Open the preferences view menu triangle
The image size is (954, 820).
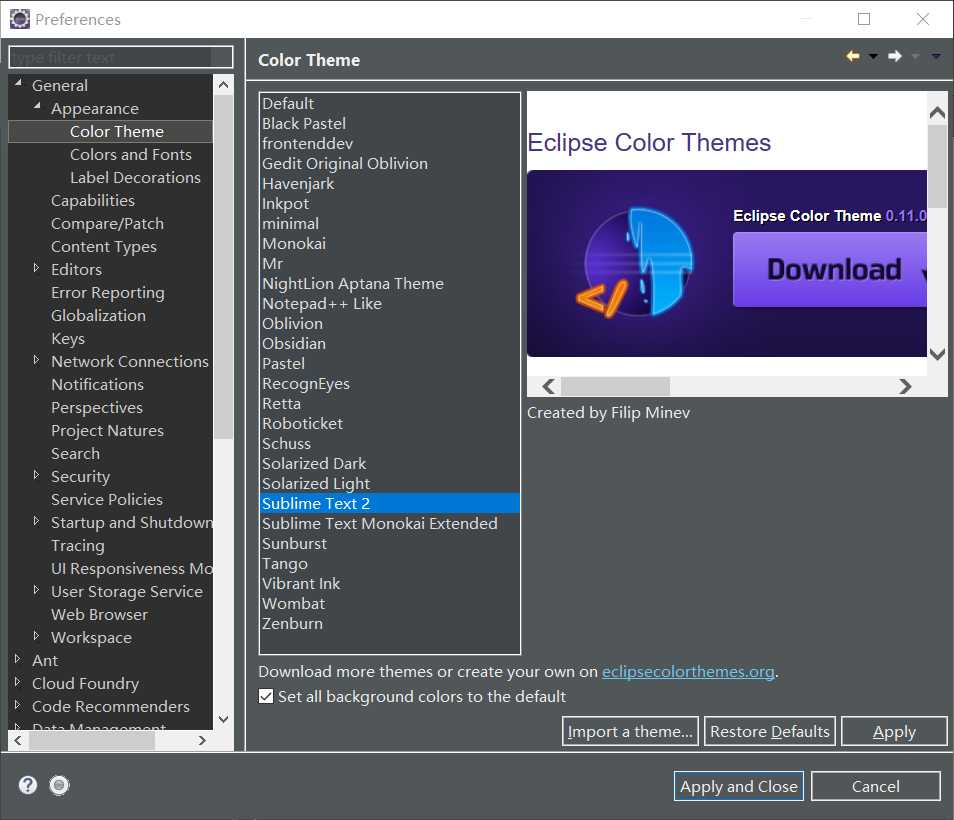(936, 57)
